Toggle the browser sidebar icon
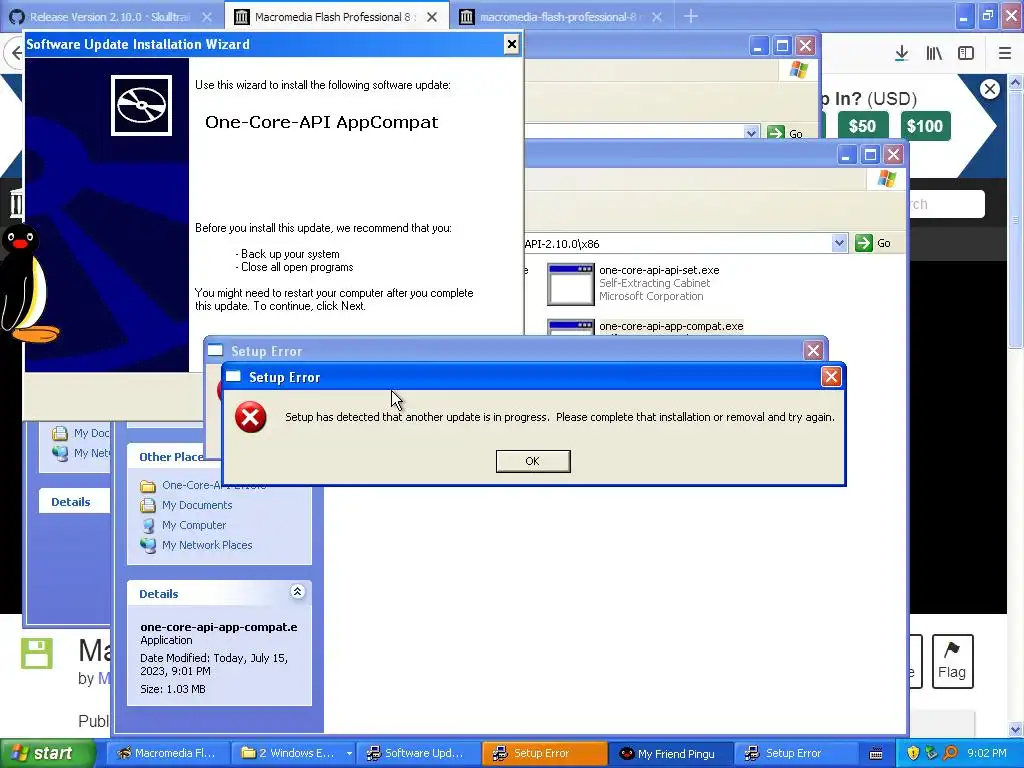 point(966,54)
